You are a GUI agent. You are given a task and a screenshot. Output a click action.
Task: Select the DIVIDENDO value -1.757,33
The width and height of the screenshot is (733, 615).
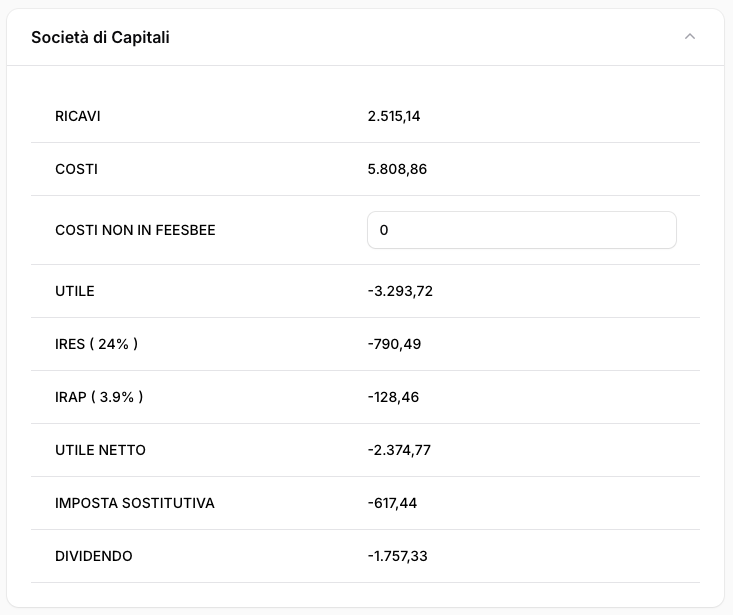(x=397, y=556)
